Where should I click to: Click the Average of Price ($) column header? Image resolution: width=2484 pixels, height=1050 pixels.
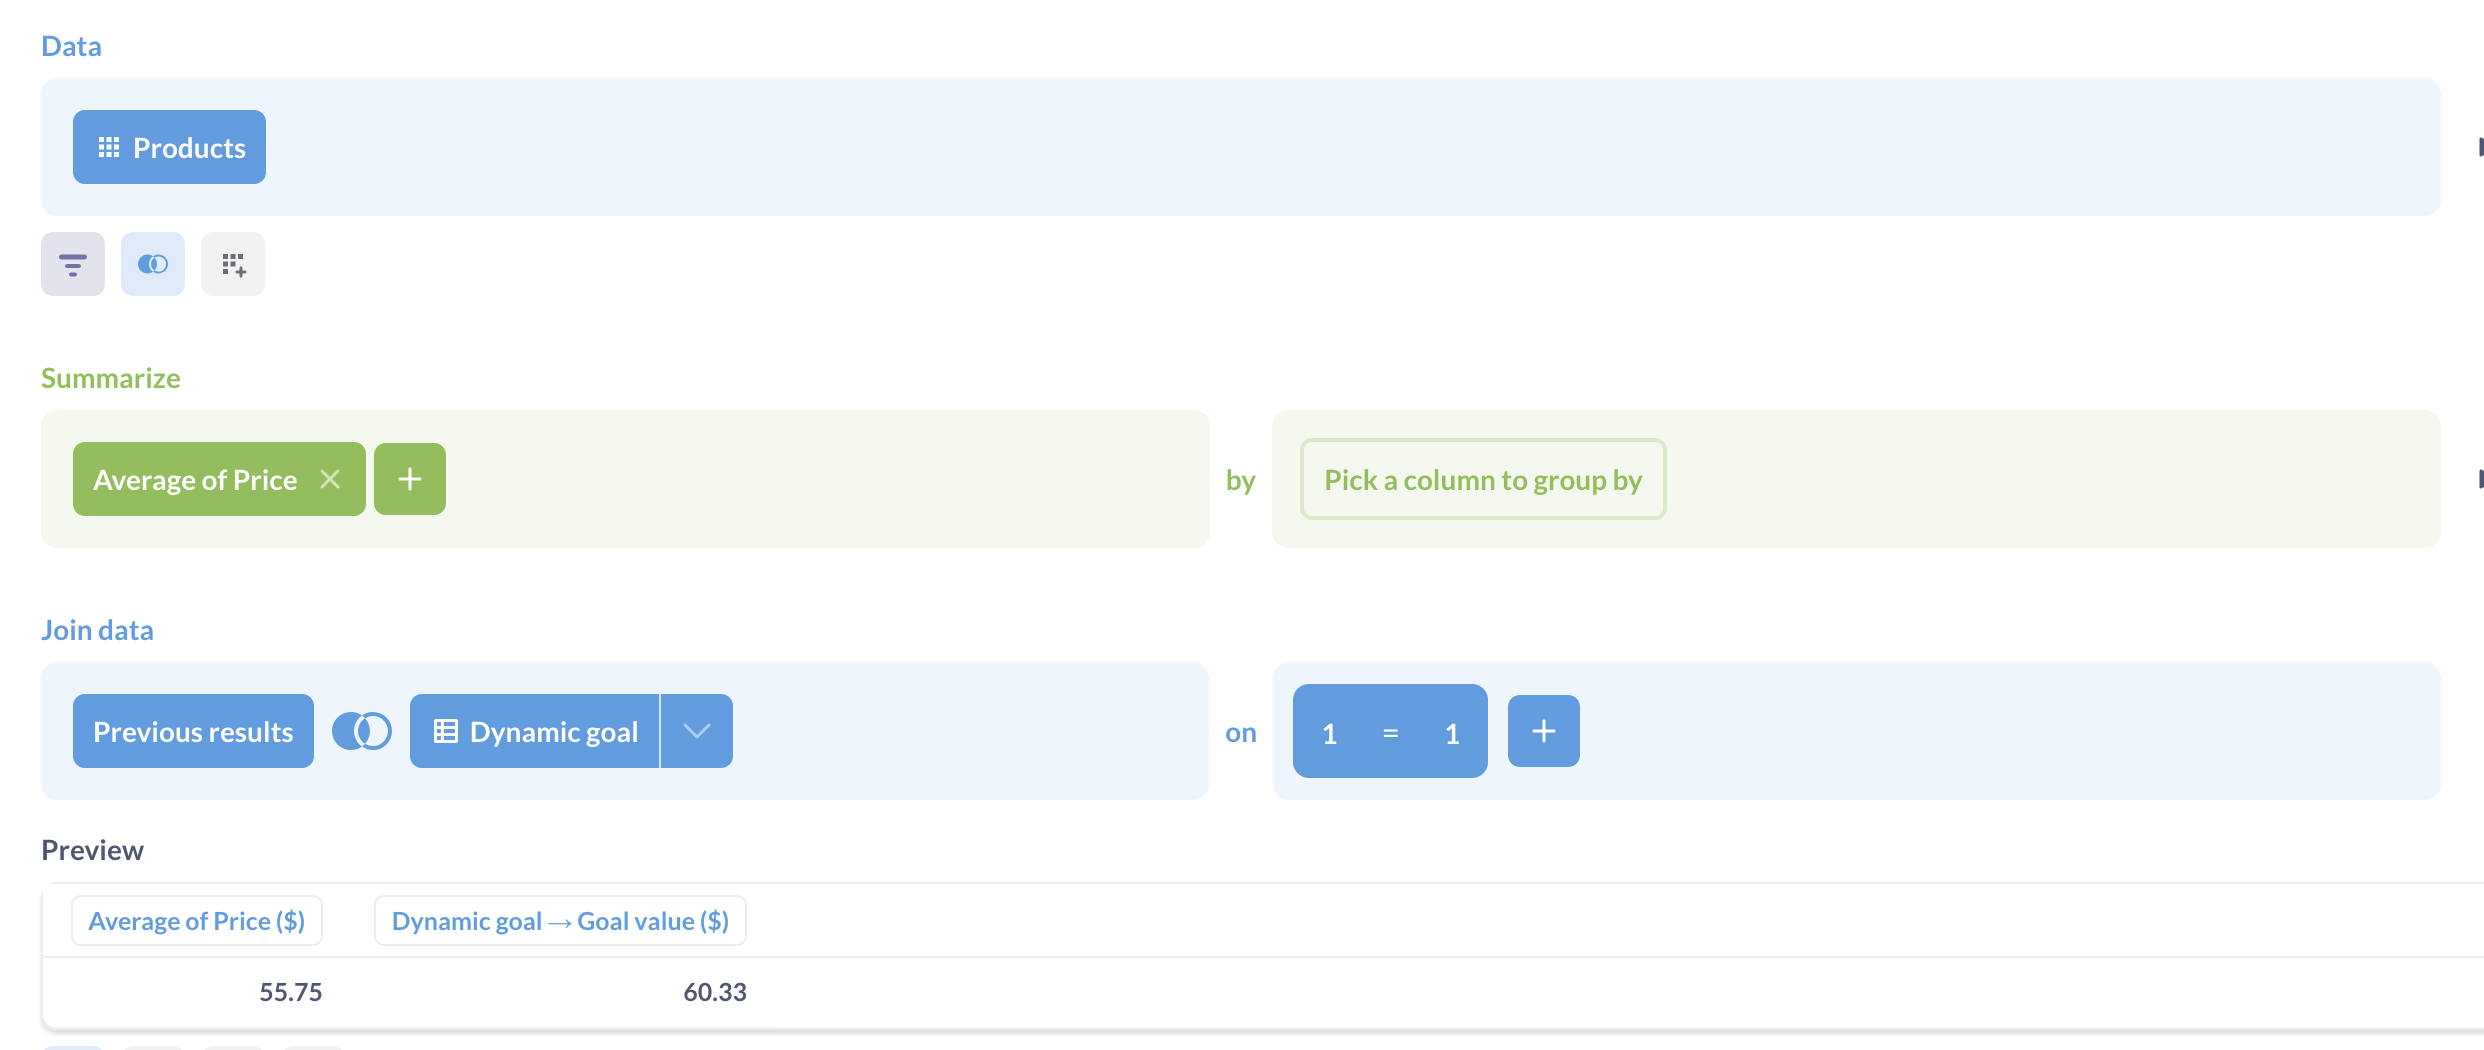point(196,919)
